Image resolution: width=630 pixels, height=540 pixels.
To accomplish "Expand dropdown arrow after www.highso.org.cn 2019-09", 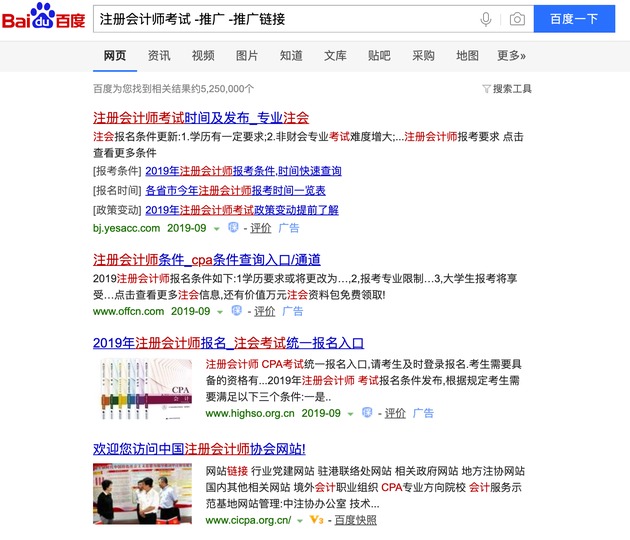I will (x=350, y=414).
